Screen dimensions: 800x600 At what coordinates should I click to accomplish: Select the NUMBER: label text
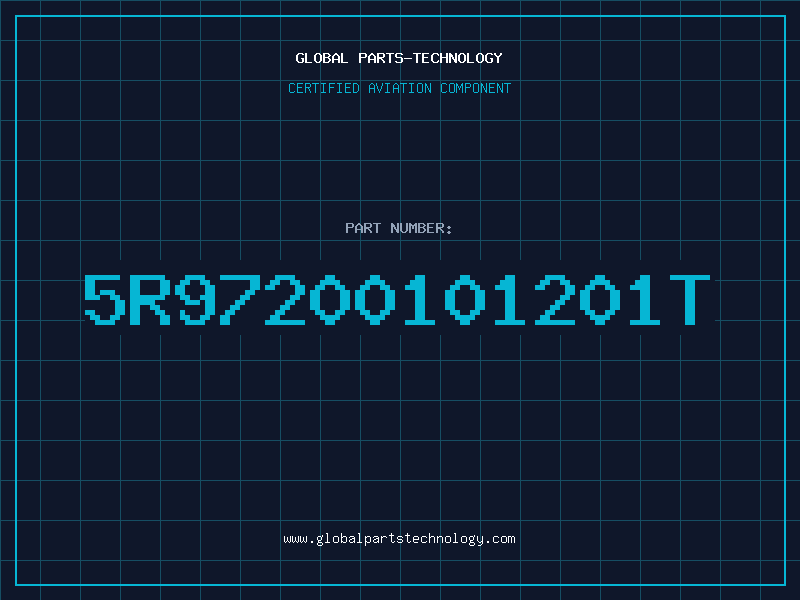tap(421, 228)
